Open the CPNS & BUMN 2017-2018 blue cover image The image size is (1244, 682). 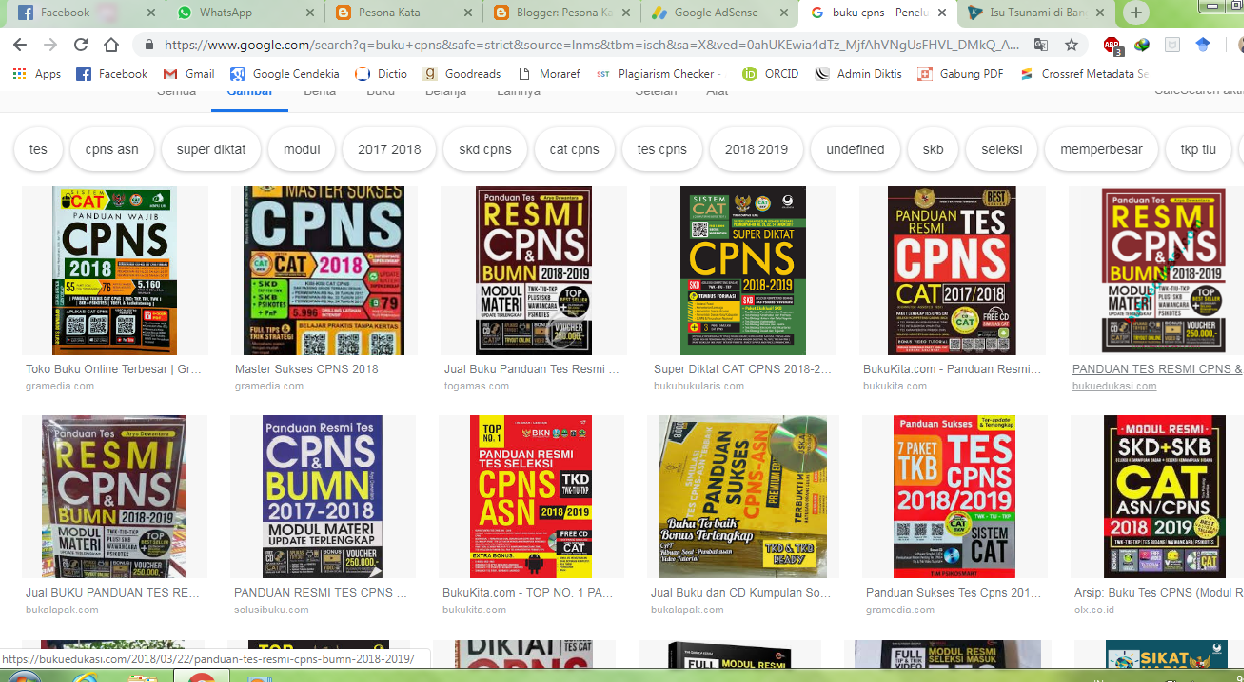coord(324,497)
